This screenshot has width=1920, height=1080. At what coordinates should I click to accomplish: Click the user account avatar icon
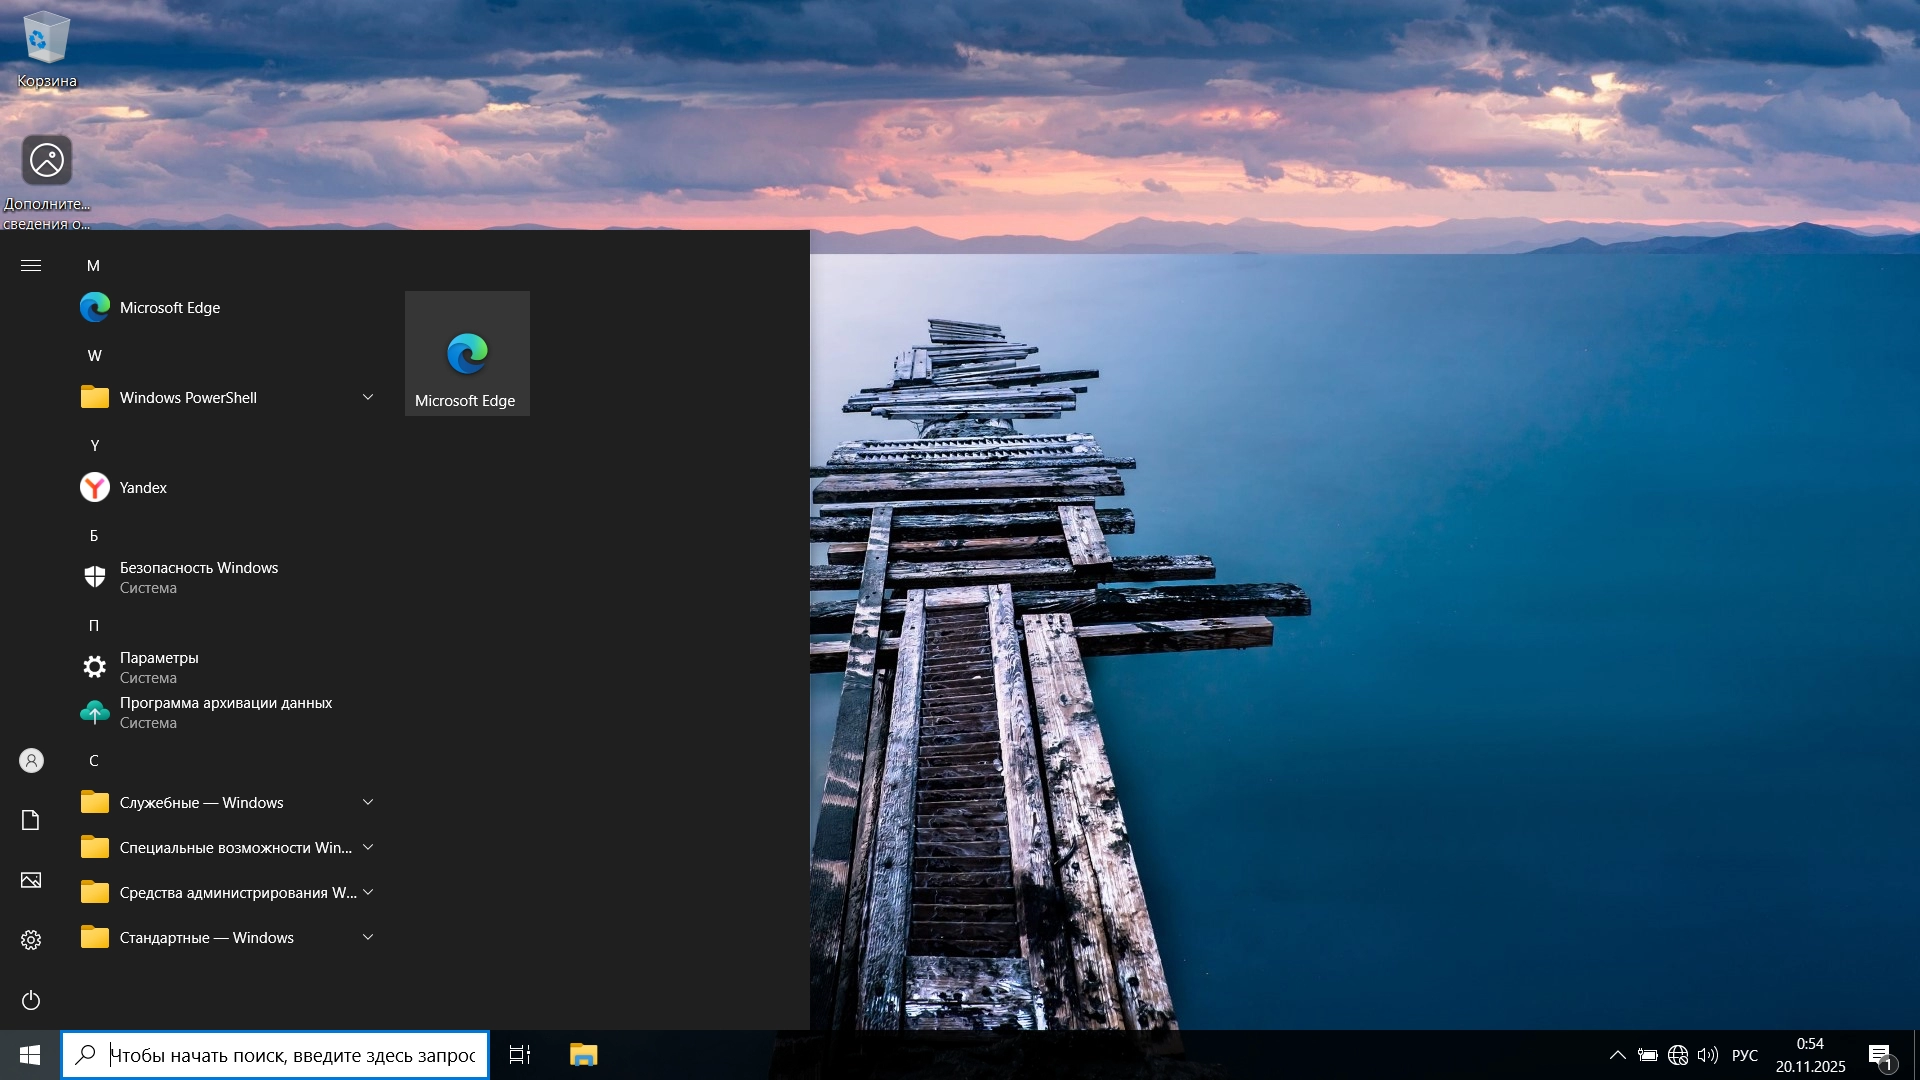click(x=31, y=761)
